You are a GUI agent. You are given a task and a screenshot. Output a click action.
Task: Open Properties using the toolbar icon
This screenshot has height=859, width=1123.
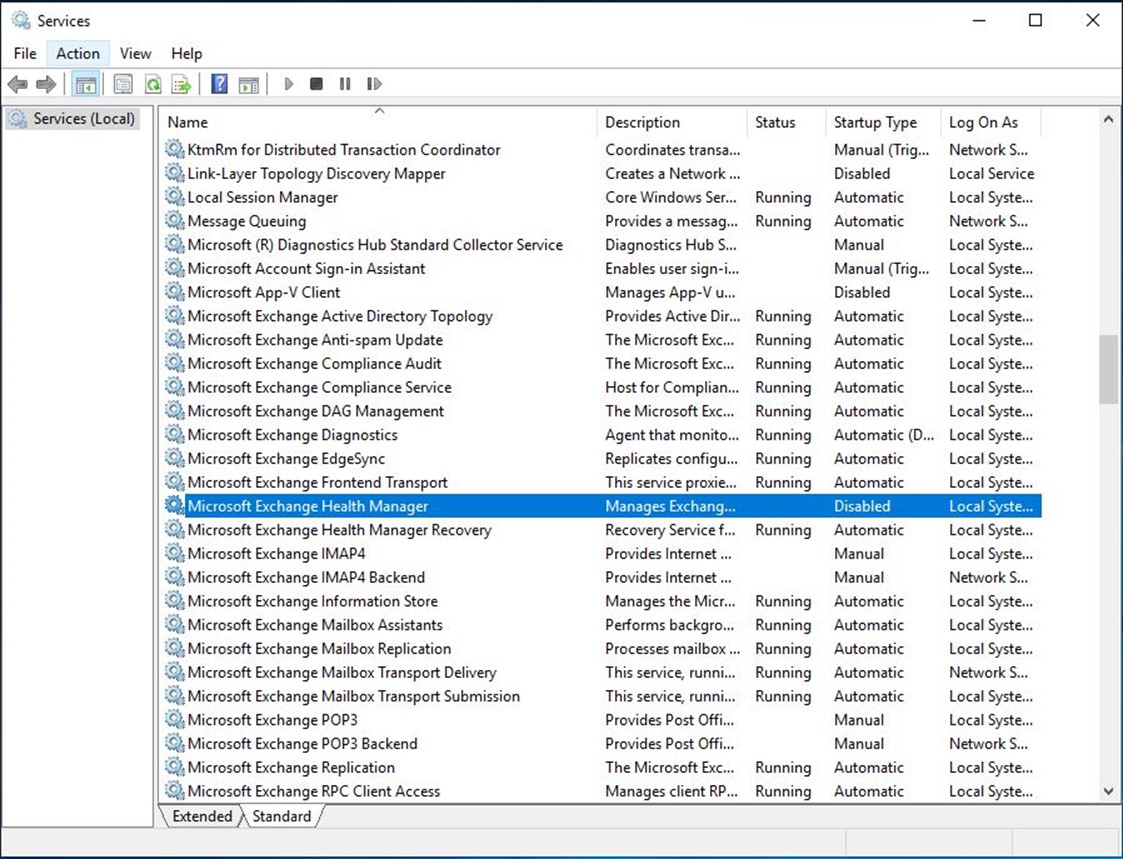[123, 85]
